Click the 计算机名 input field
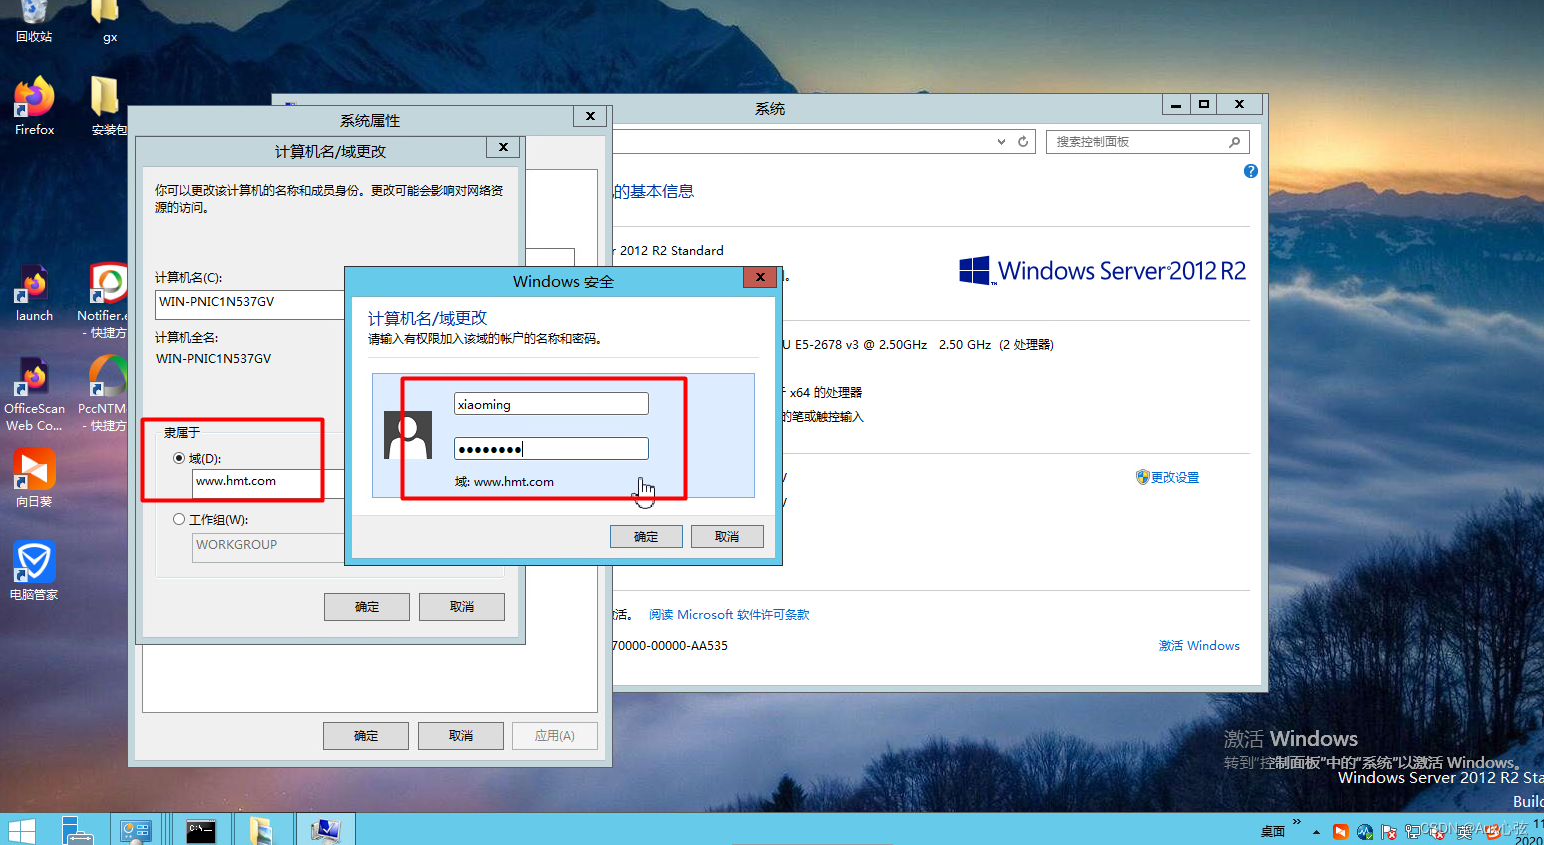This screenshot has width=1544, height=845. coord(250,304)
